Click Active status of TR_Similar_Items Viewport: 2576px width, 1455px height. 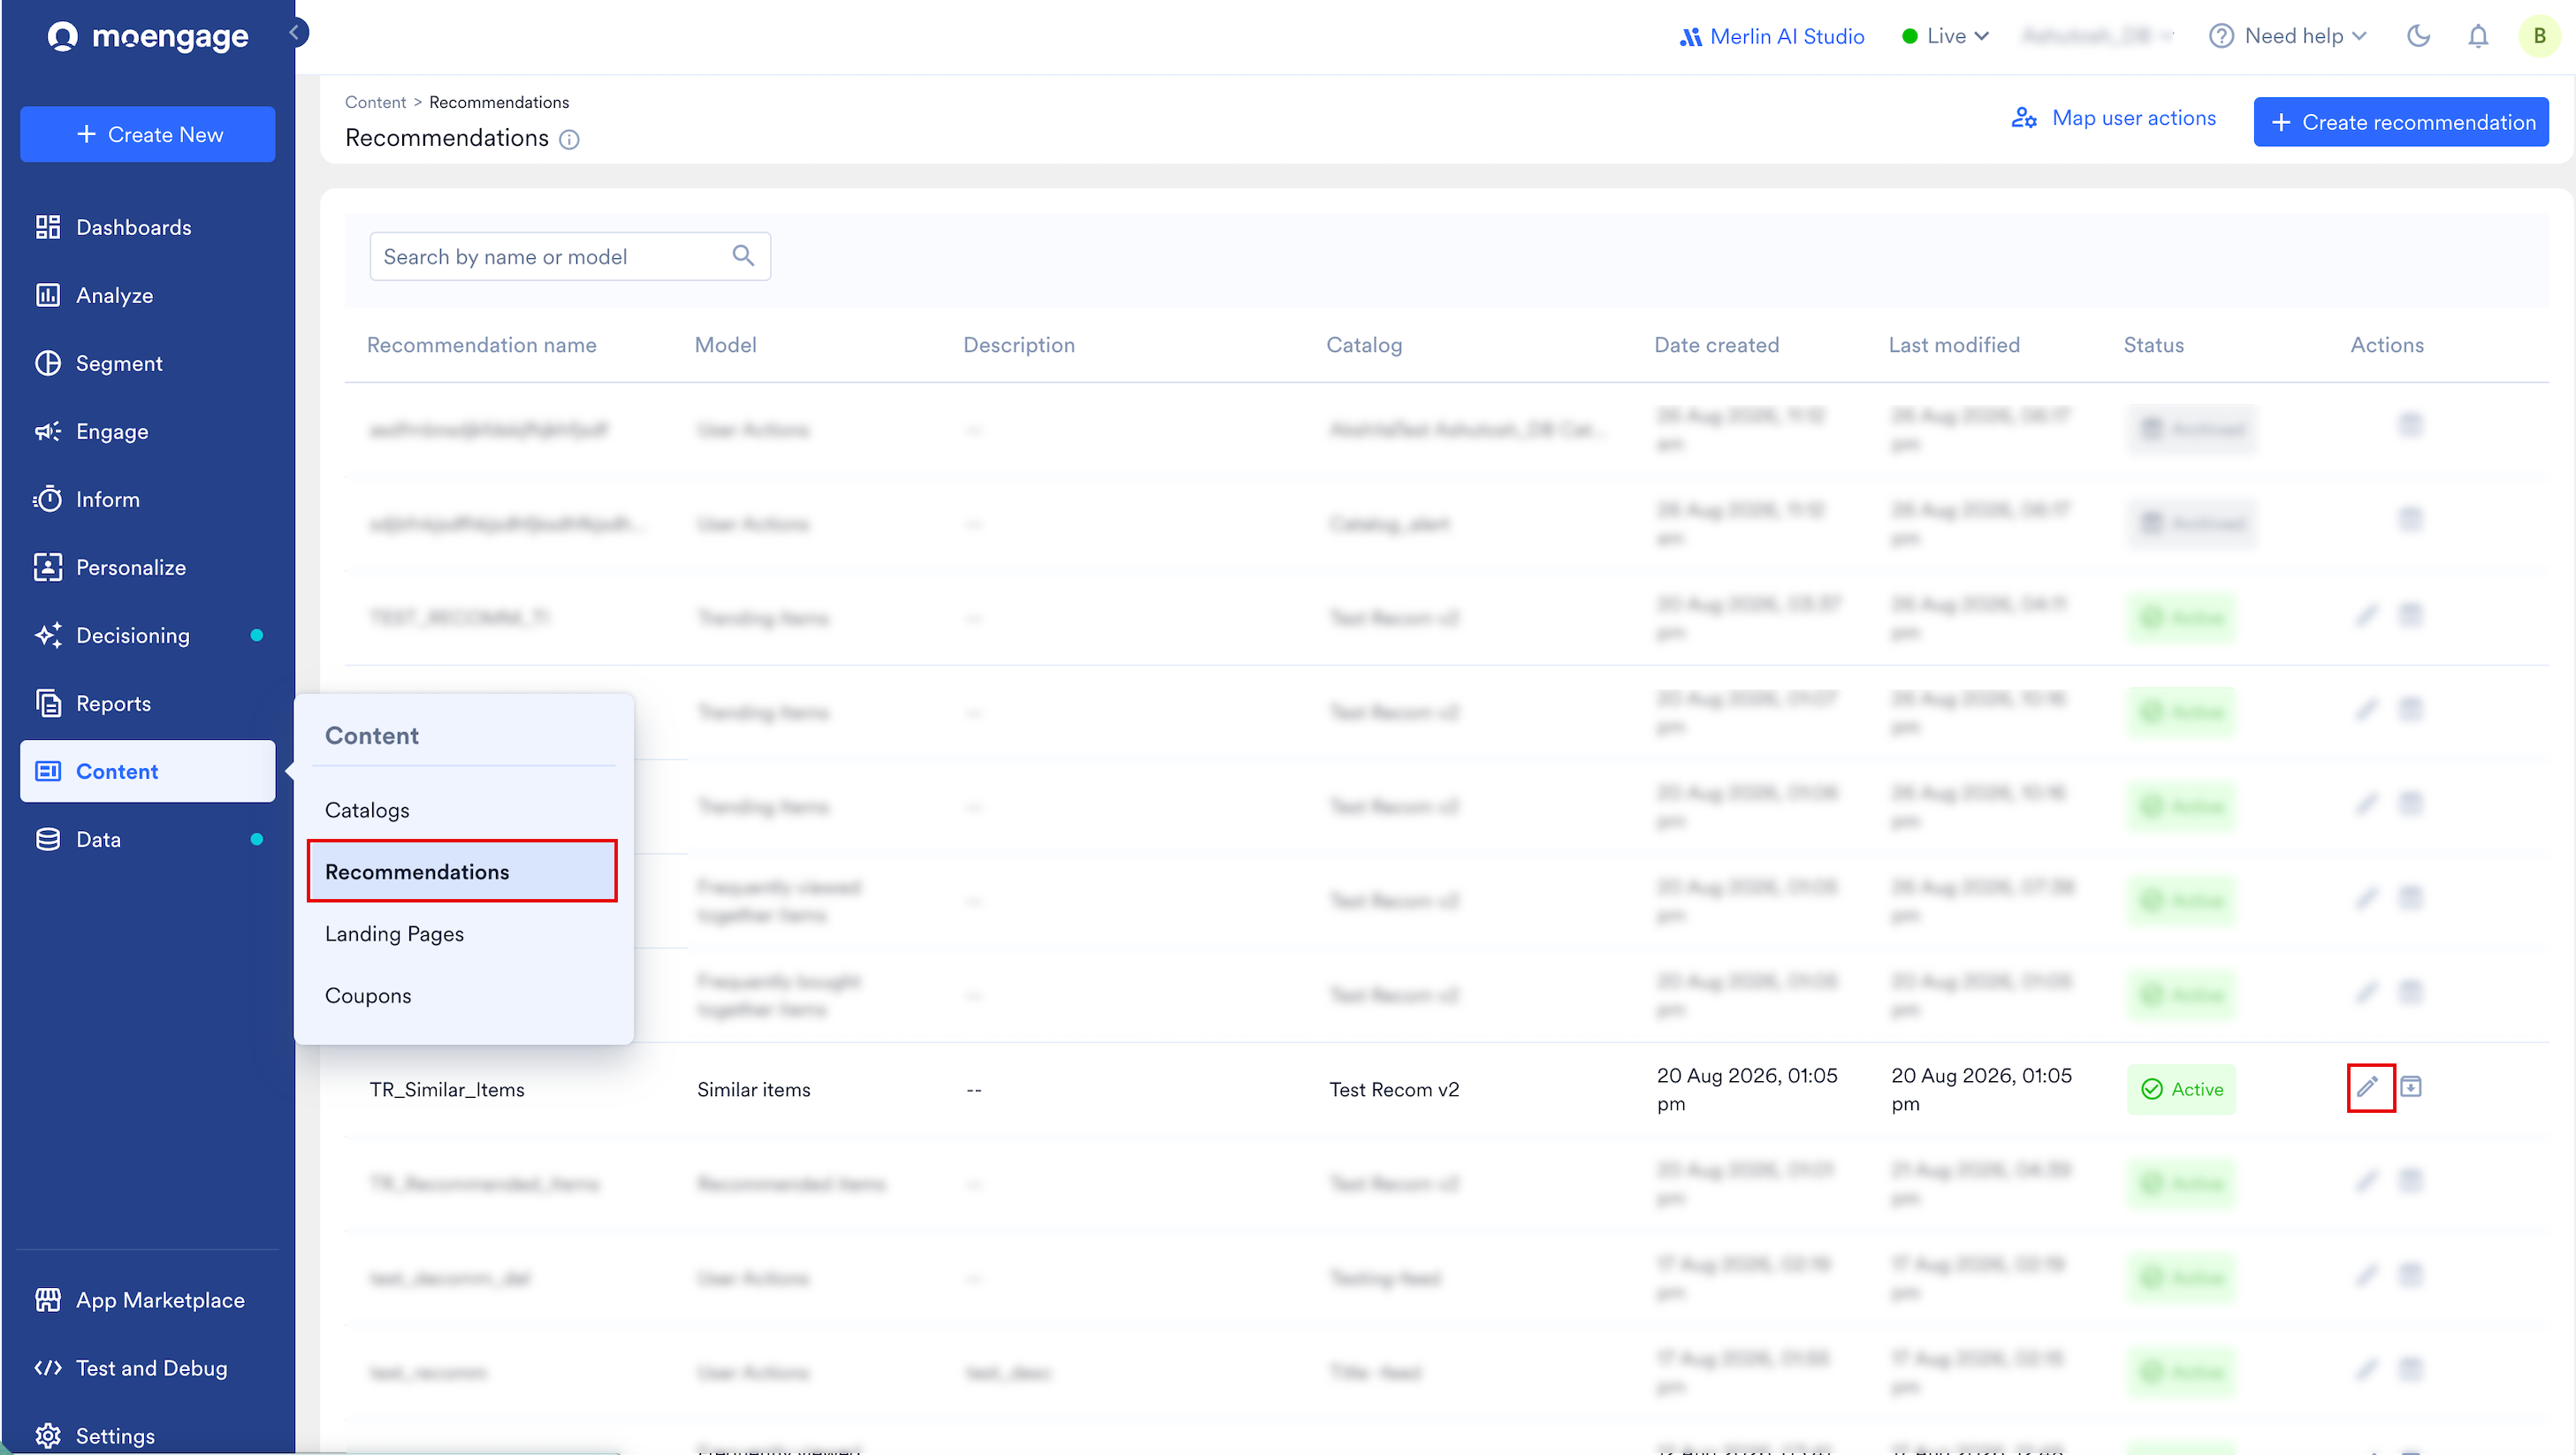pyautogui.click(x=2181, y=1089)
